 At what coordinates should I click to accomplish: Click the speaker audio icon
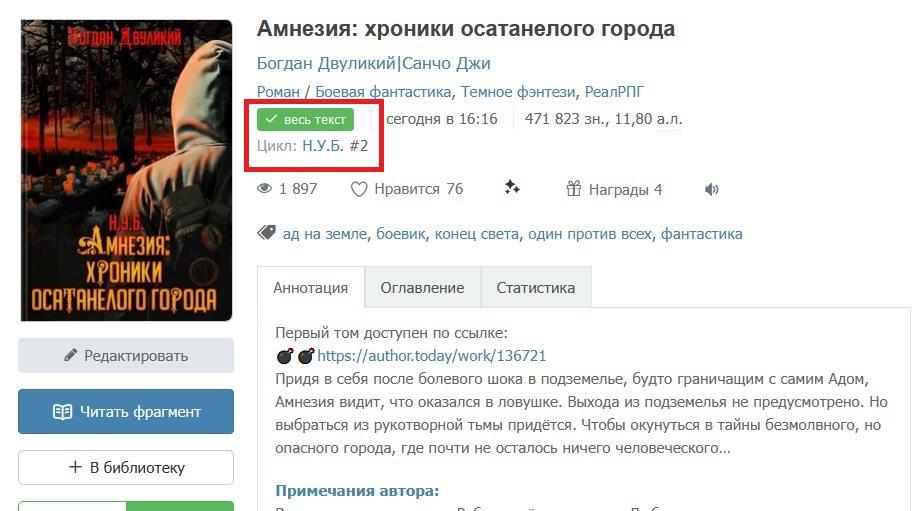(711, 189)
